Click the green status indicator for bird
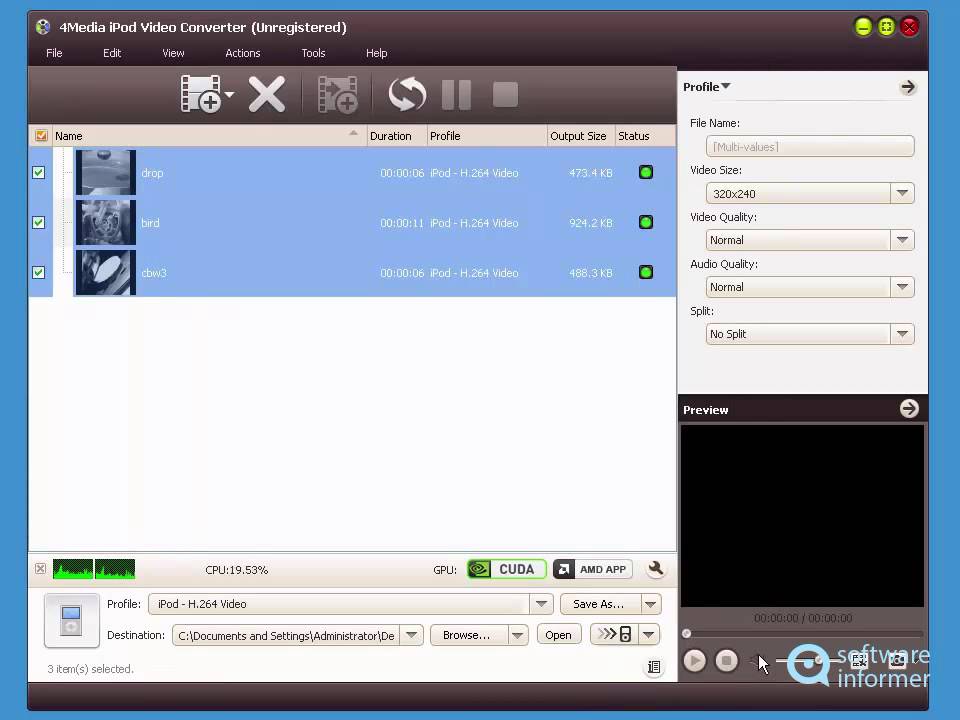Viewport: 960px width, 720px height. tap(646, 222)
